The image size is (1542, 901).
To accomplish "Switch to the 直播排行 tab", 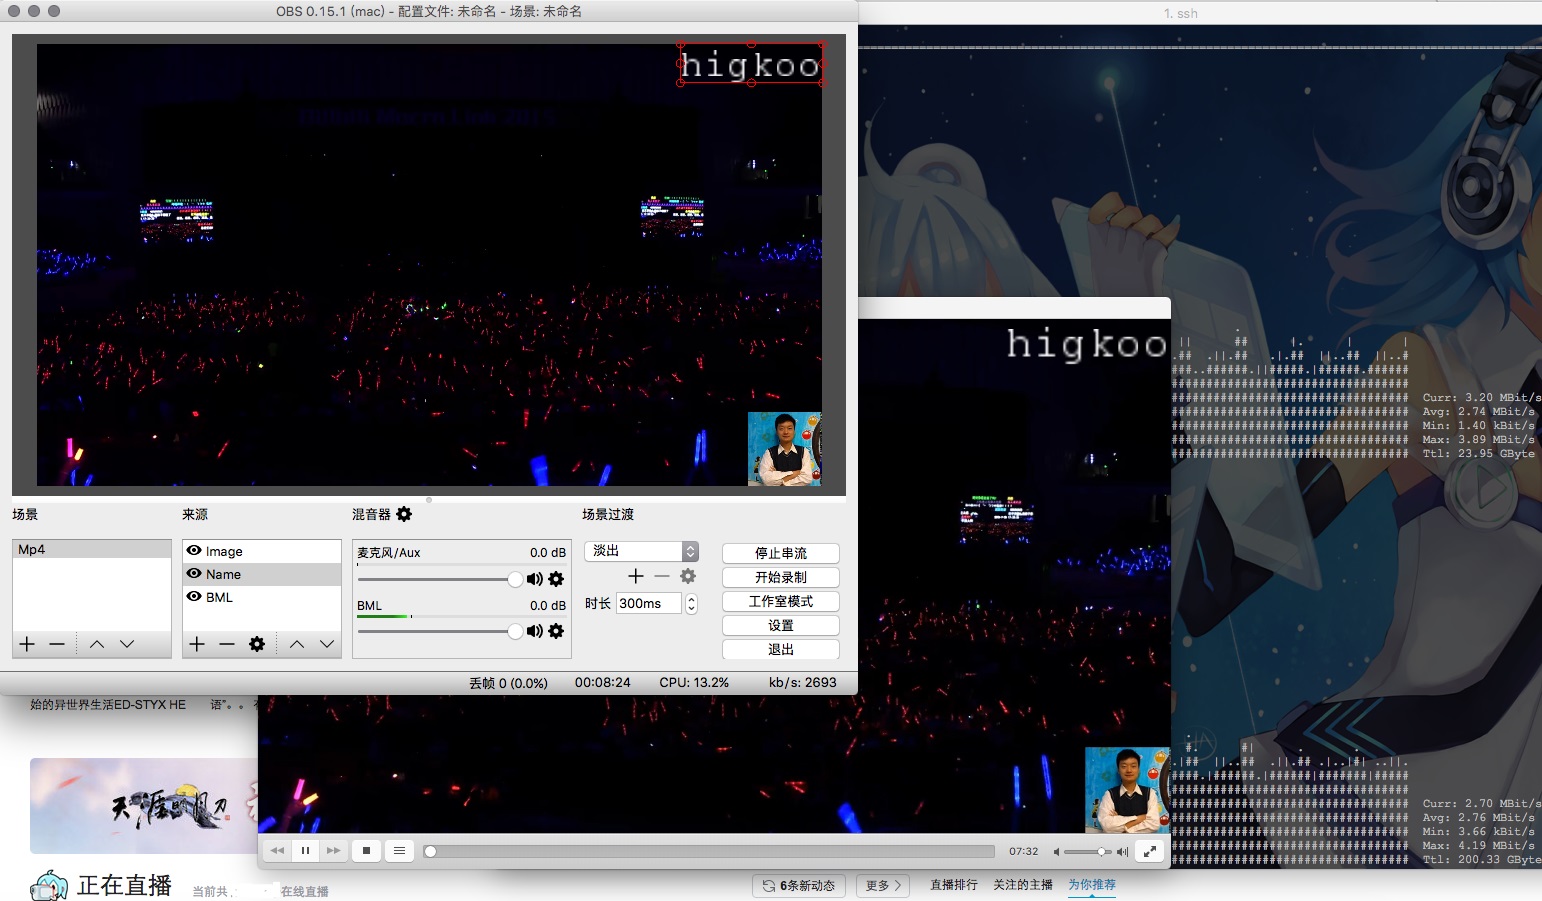I will [x=954, y=885].
